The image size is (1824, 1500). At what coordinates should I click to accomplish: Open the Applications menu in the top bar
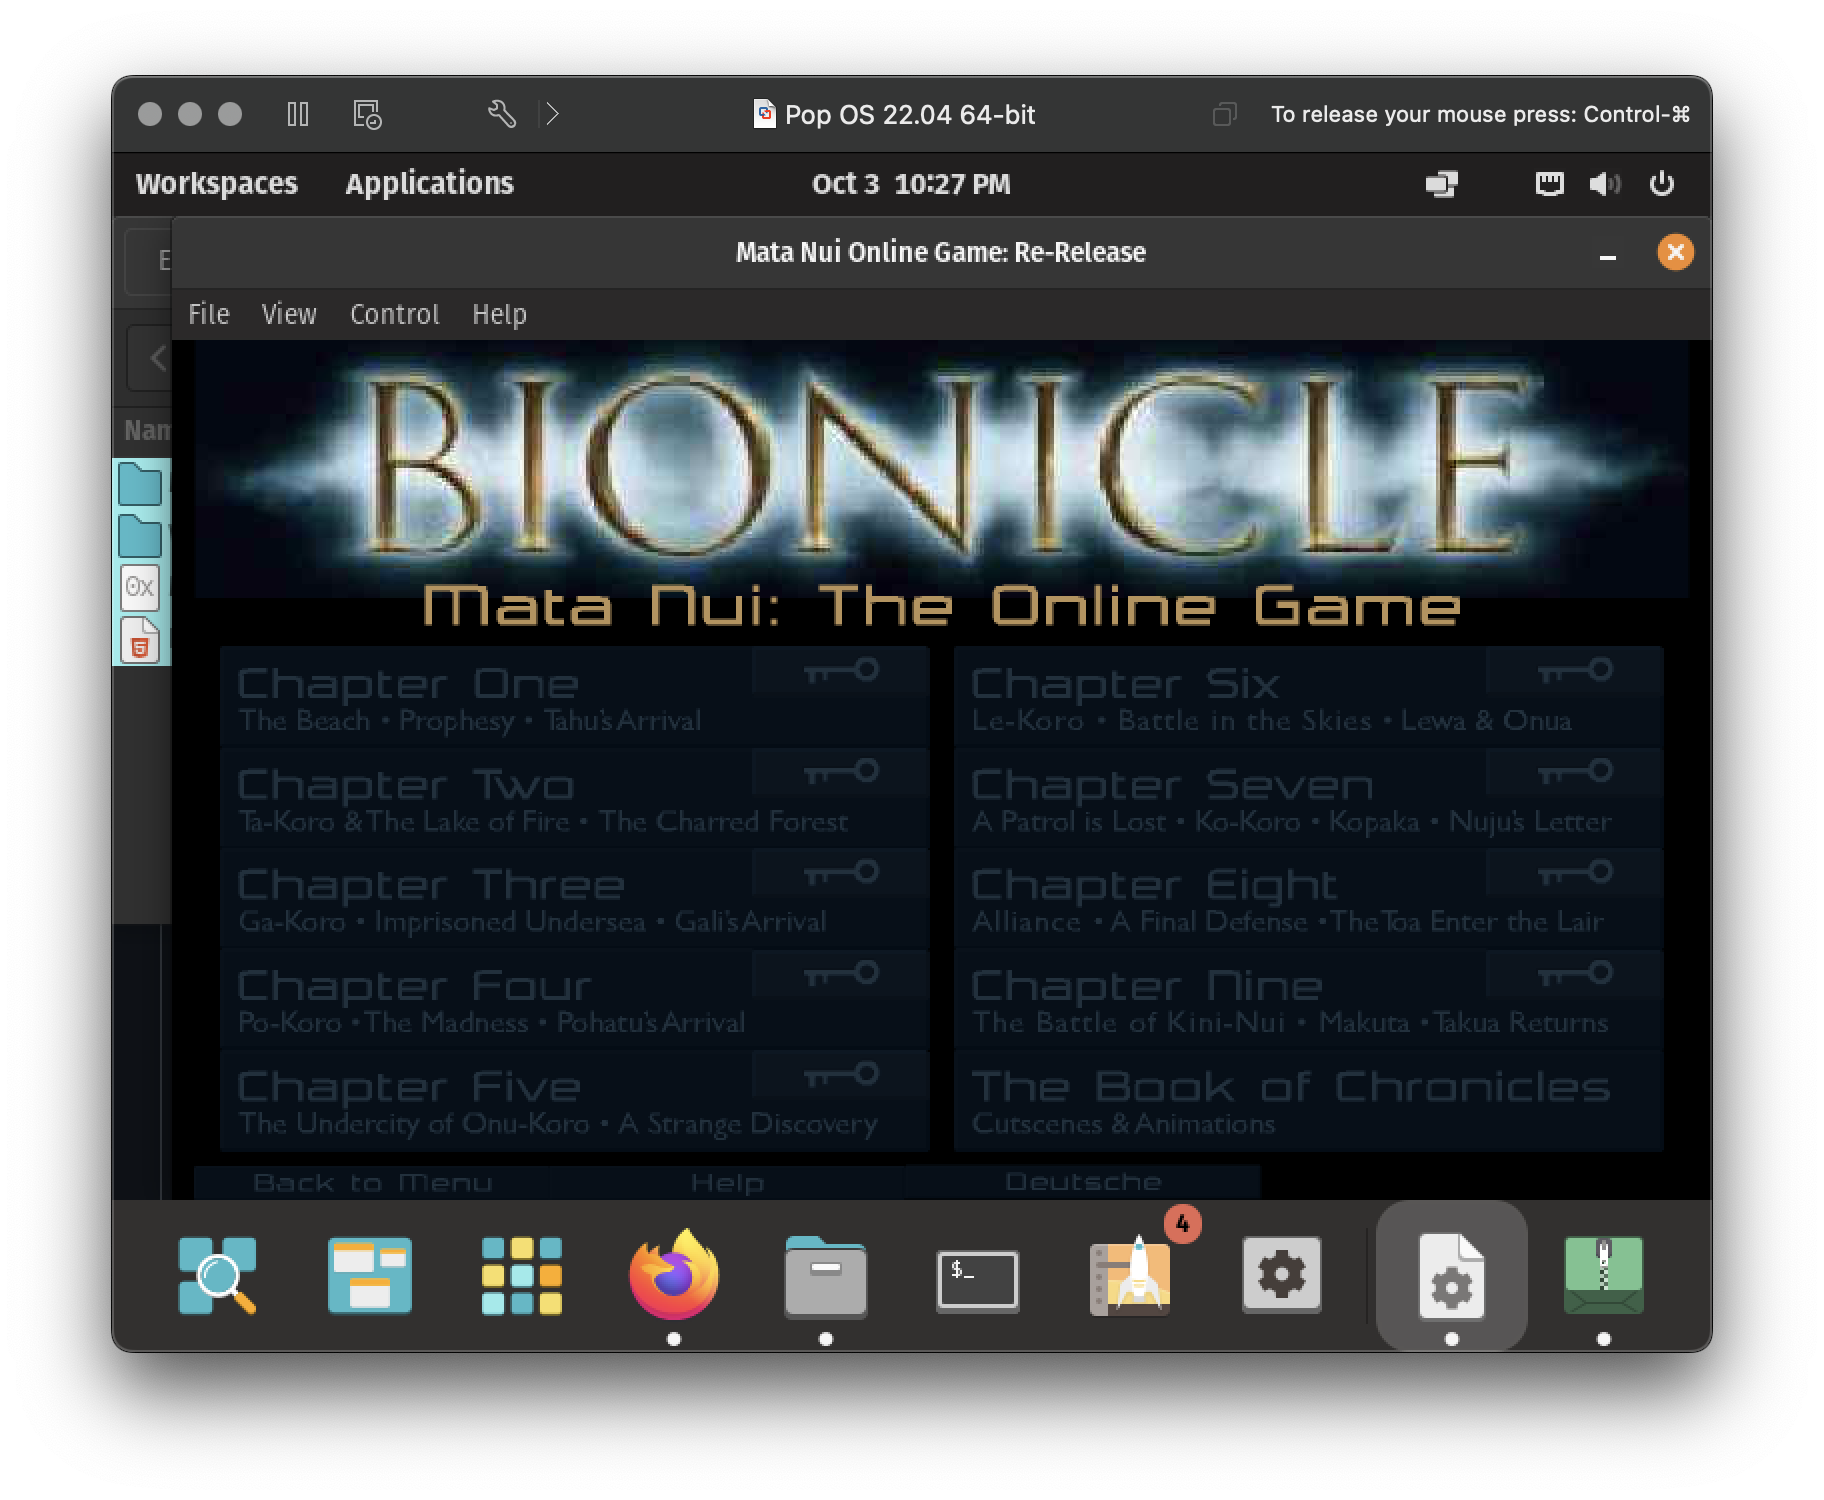pos(430,183)
